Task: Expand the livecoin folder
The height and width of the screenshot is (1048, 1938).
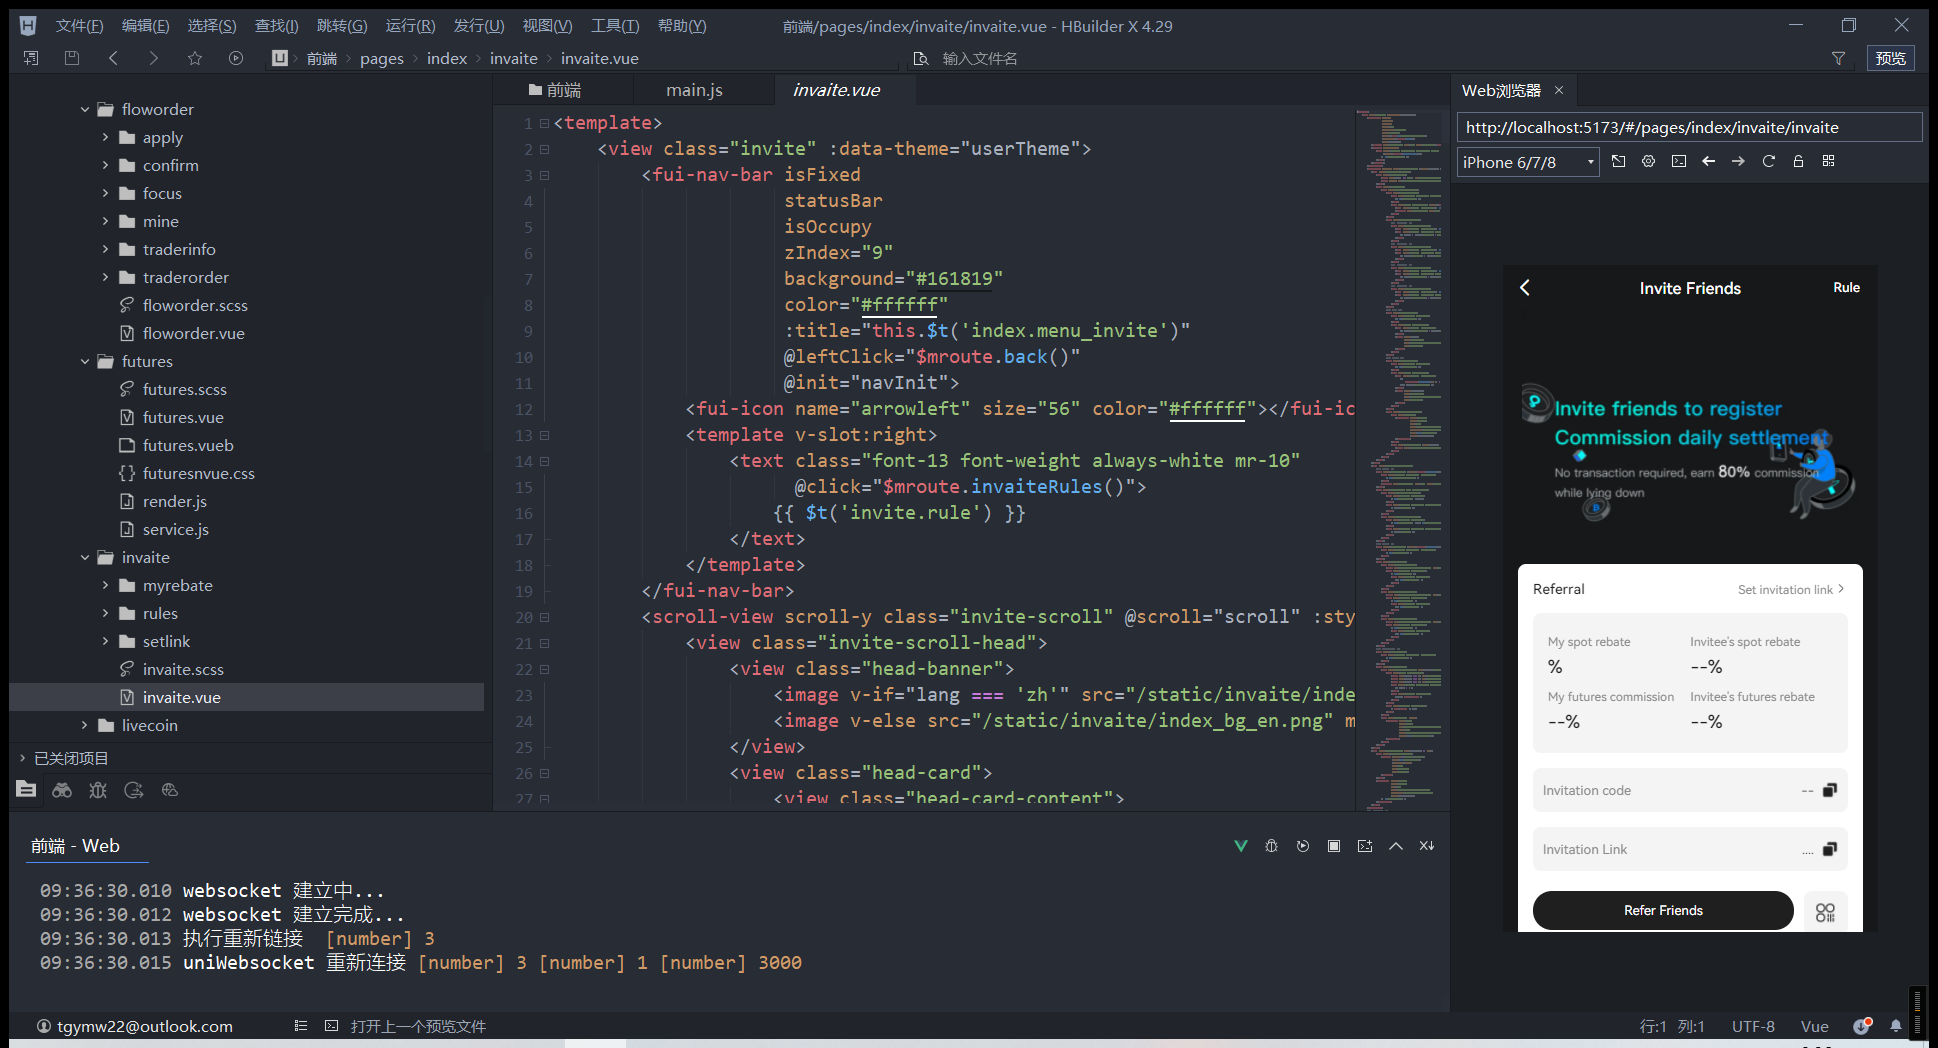Action: 85,725
